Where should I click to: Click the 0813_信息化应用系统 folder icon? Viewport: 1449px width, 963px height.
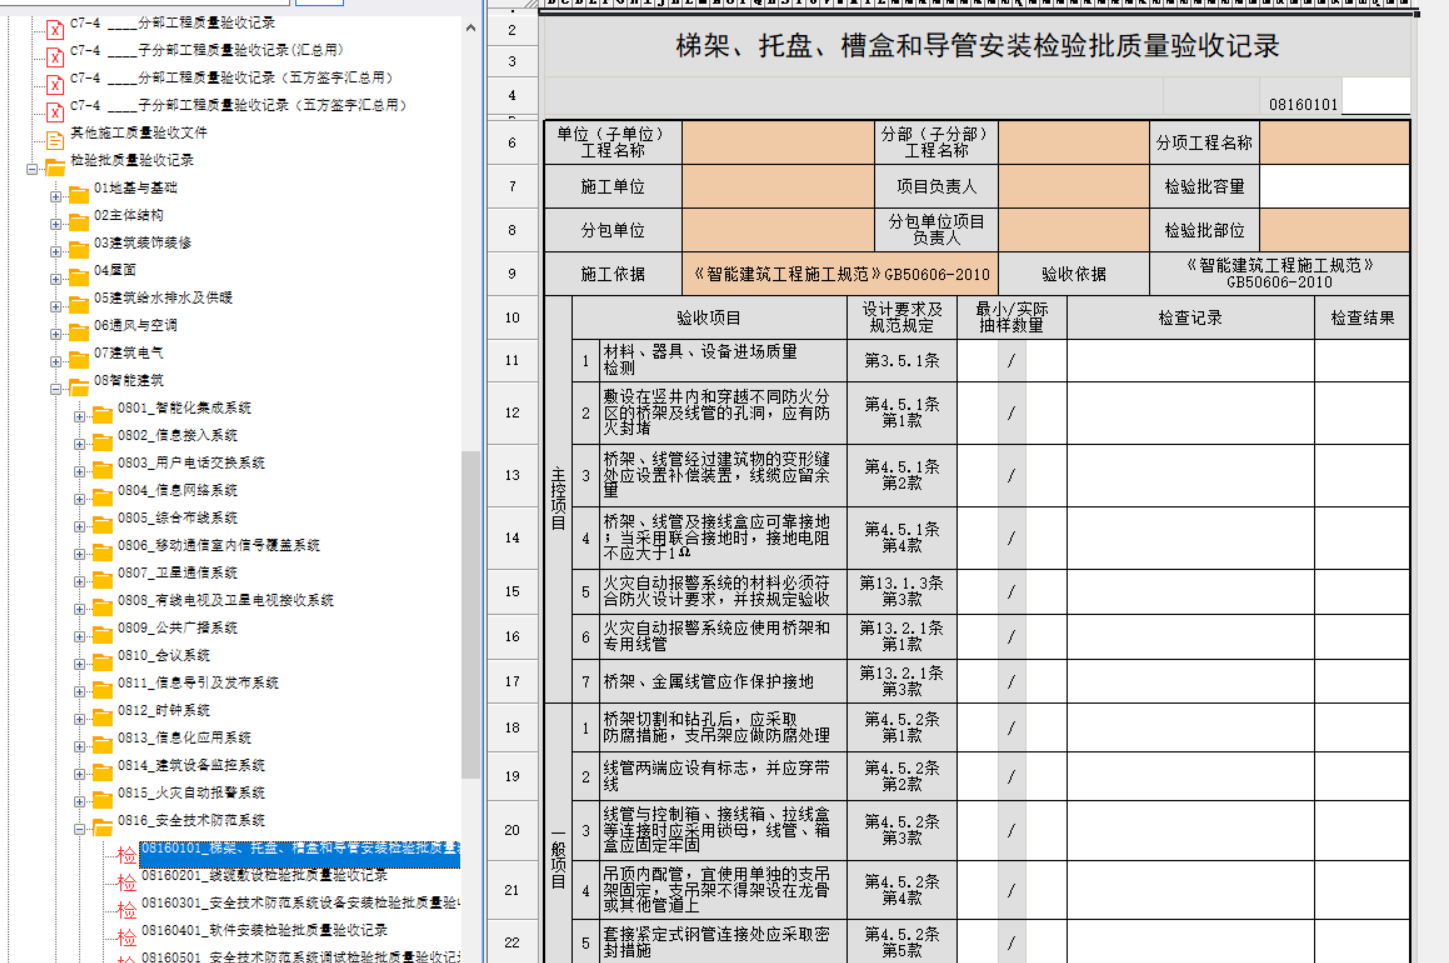tap(103, 745)
